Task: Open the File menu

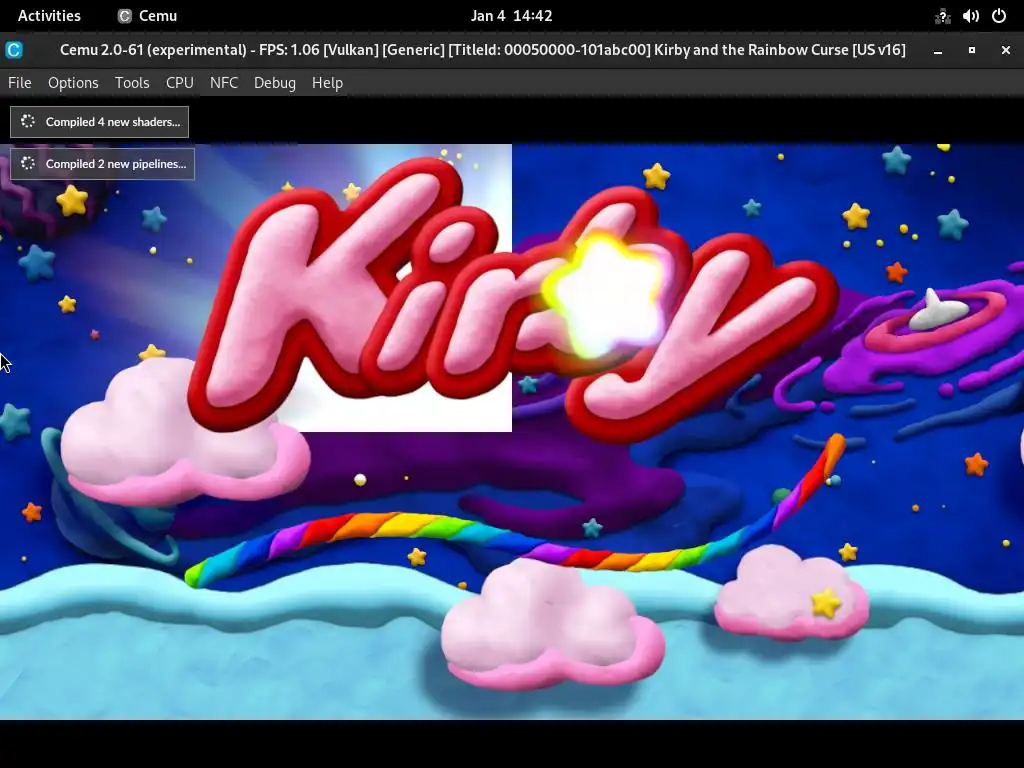Action: 20,83
